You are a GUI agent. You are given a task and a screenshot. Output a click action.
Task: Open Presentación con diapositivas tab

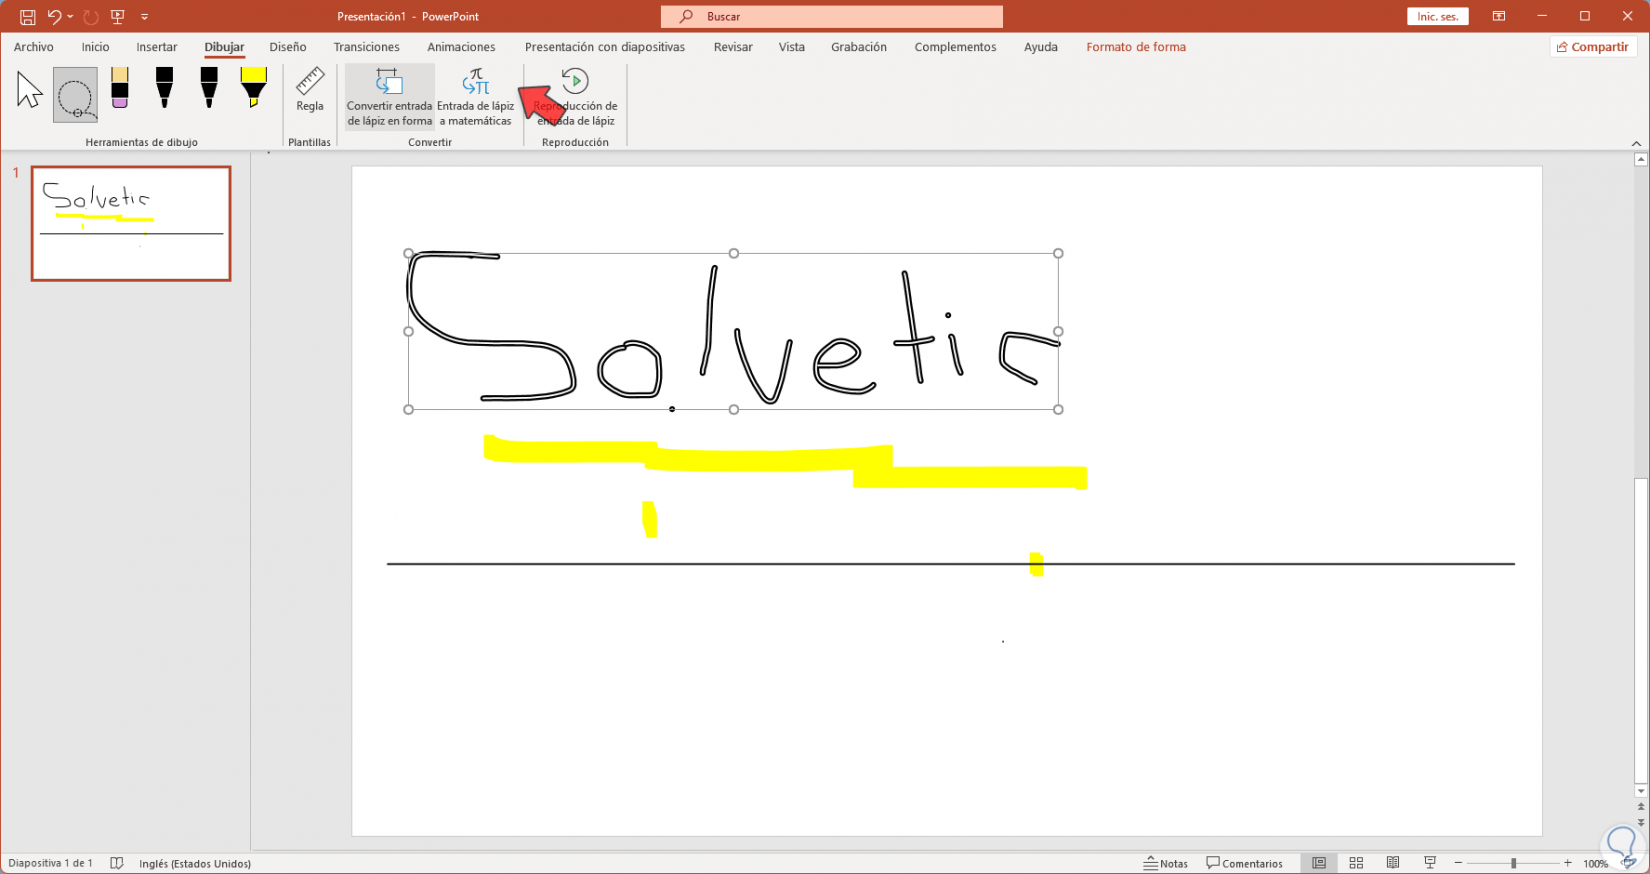[x=605, y=47]
